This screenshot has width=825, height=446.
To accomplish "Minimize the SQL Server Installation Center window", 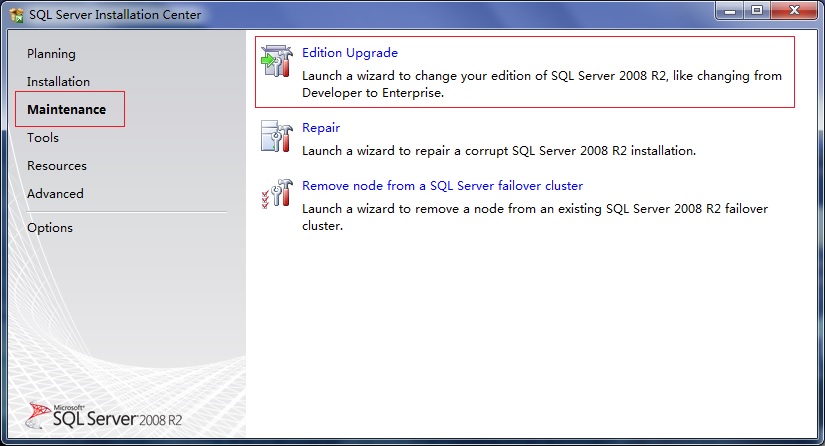I will click(x=730, y=11).
